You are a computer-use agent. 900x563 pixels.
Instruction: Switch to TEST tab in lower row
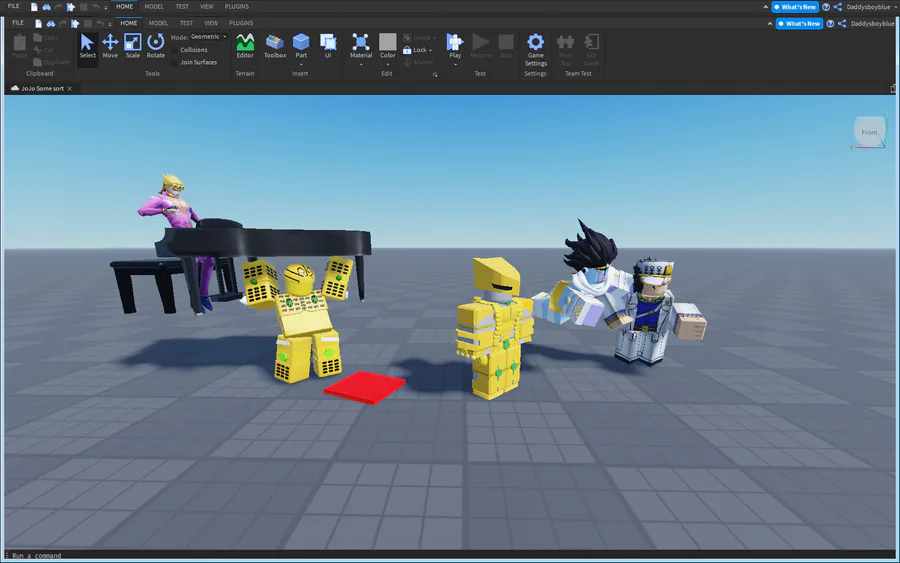(187, 24)
